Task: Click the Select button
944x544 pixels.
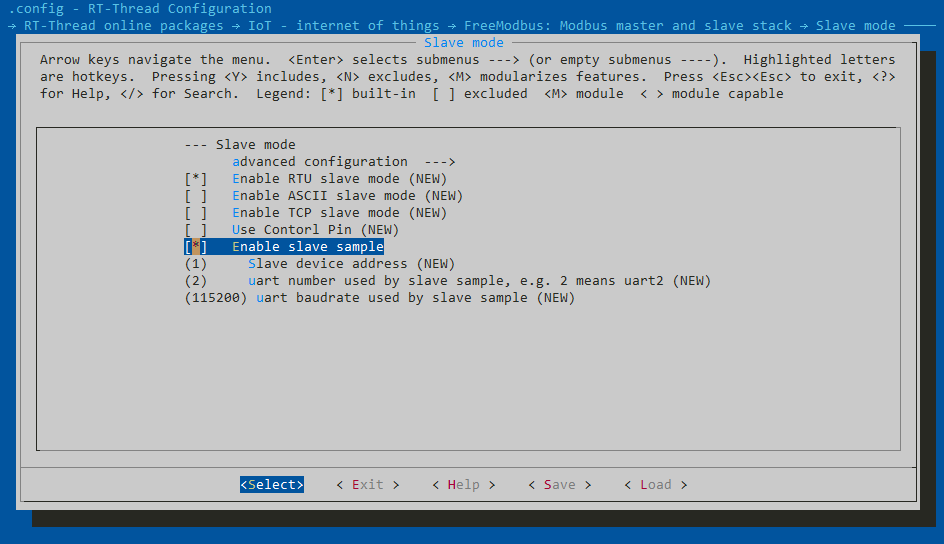Action: [272, 484]
